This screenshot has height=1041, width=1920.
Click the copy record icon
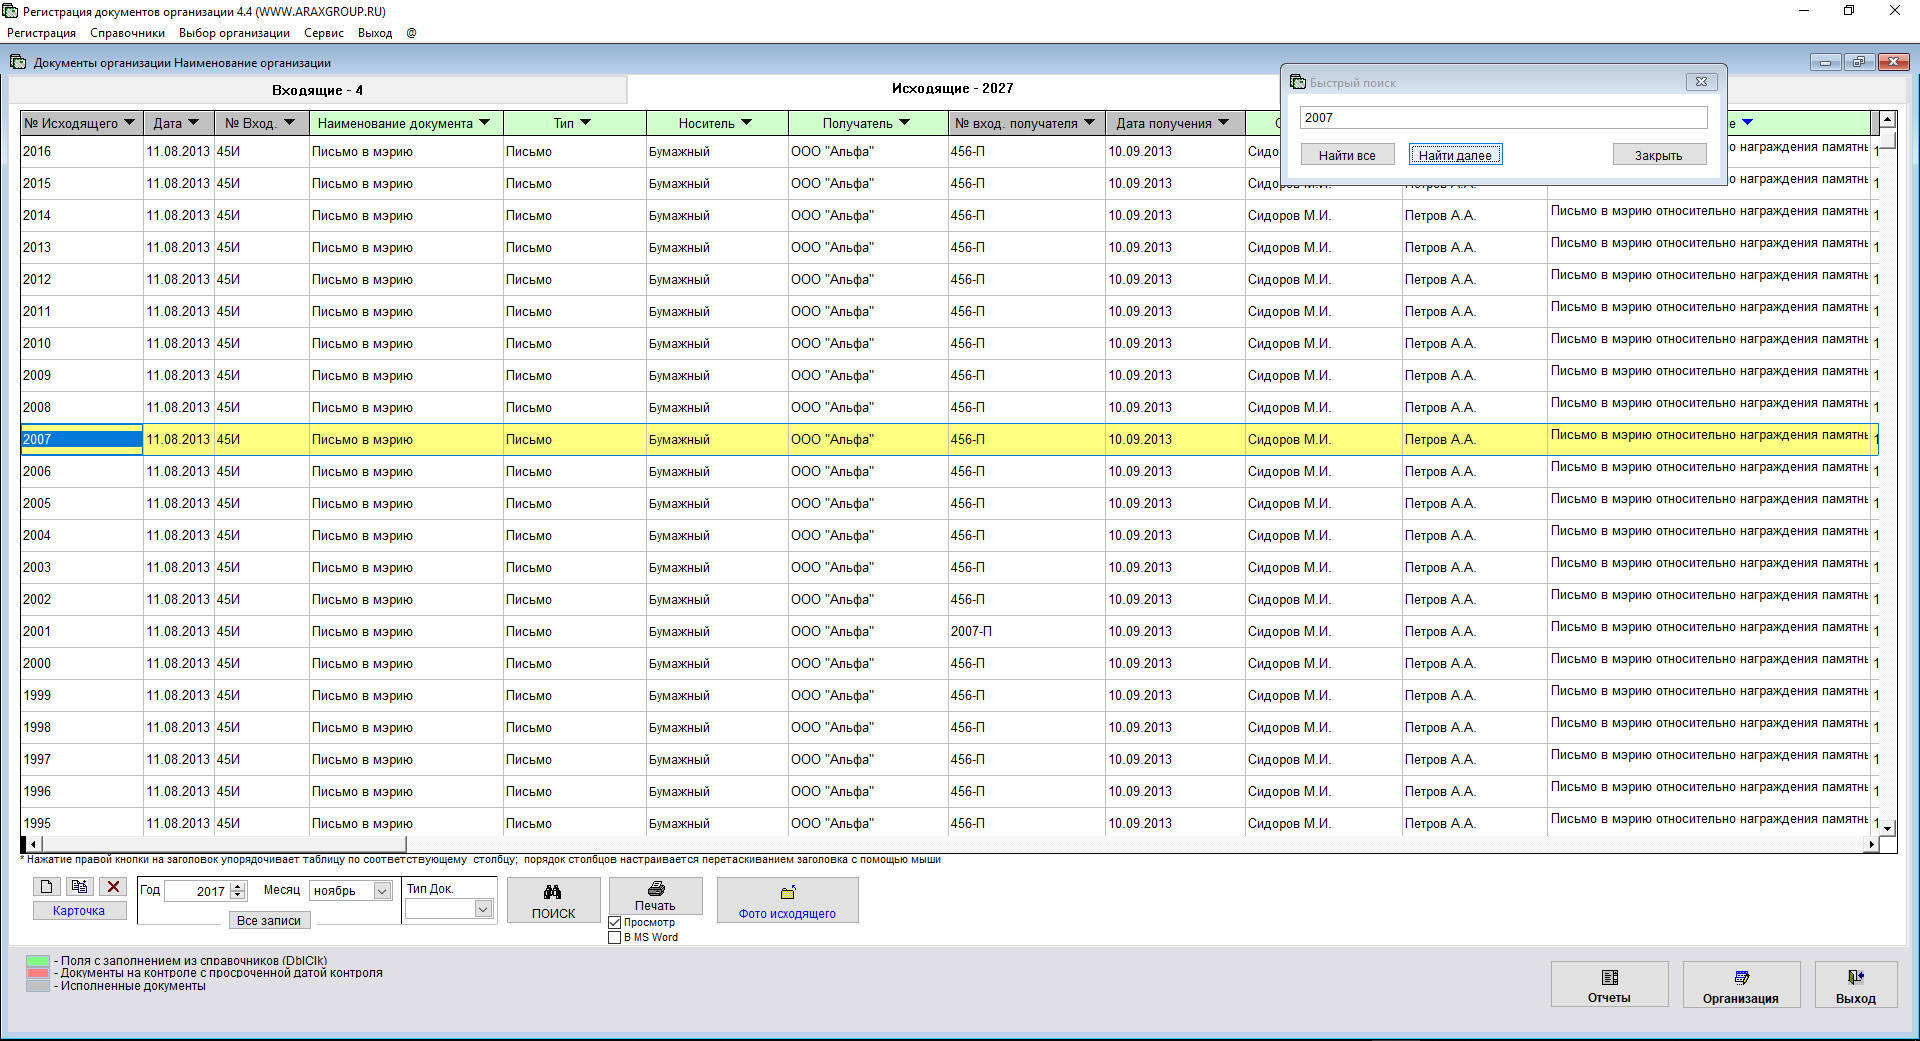[80, 887]
